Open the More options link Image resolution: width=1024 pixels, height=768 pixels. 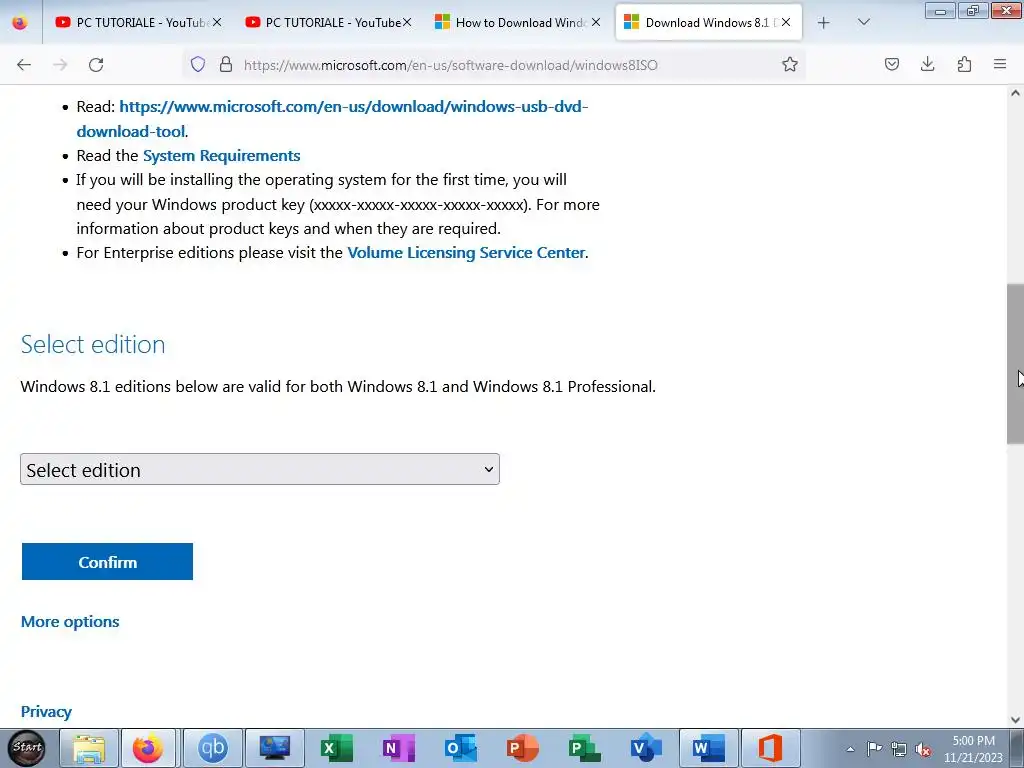pos(70,622)
